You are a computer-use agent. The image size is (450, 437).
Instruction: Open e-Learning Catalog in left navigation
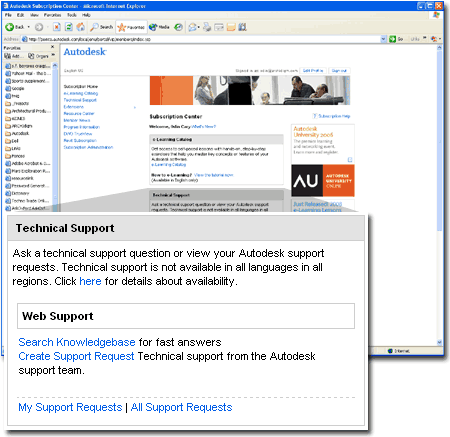[x=81, y=93]
